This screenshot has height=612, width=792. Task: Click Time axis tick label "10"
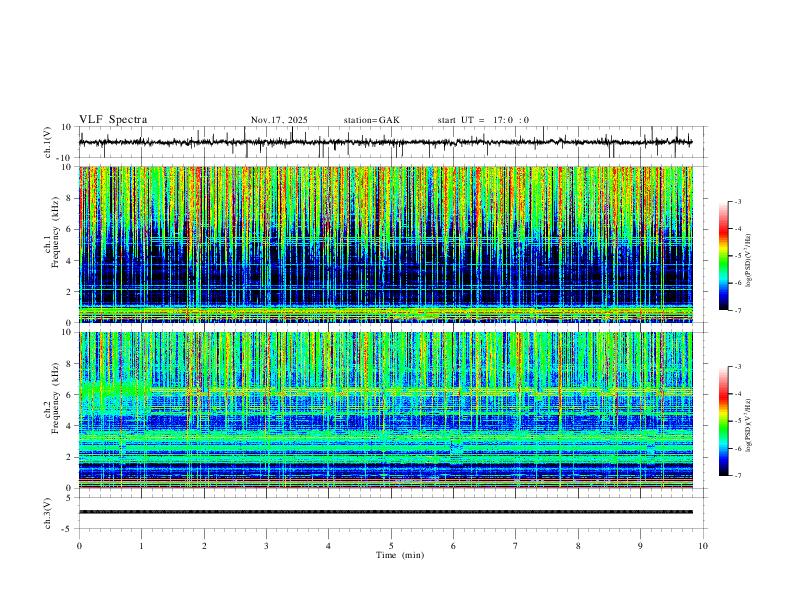pos(703,546)
